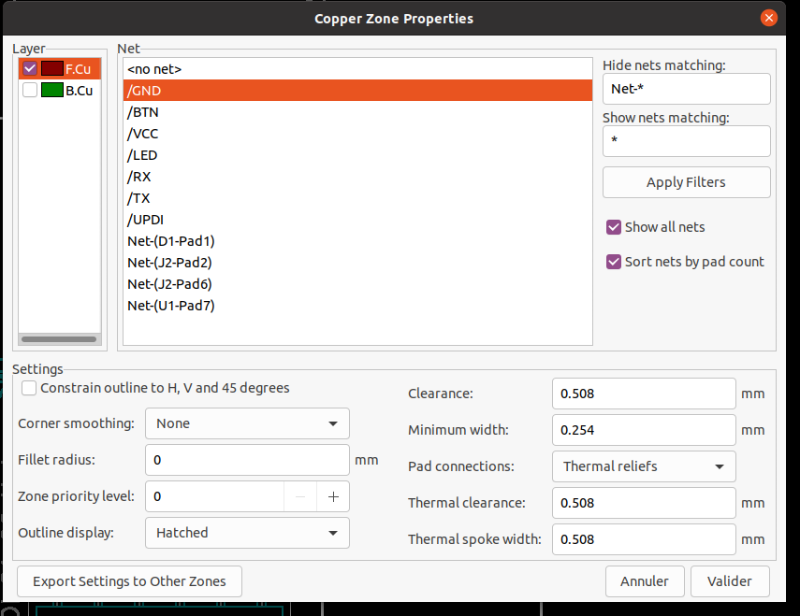The width and height of the screenshot is (800, 616).
Task: Select the Net-(D1-Pad1) net
Action: pyautogui.click(x=357, y=241)
